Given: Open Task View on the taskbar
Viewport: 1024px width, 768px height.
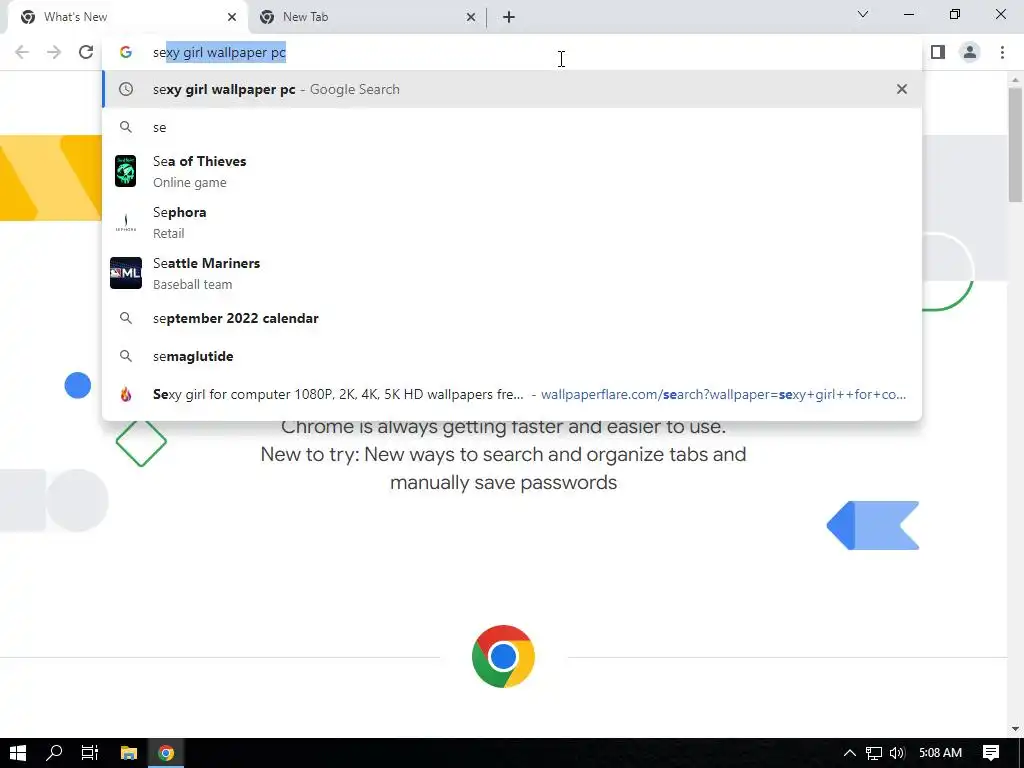Looking at the screenshot, I should [x=90, y=753].
